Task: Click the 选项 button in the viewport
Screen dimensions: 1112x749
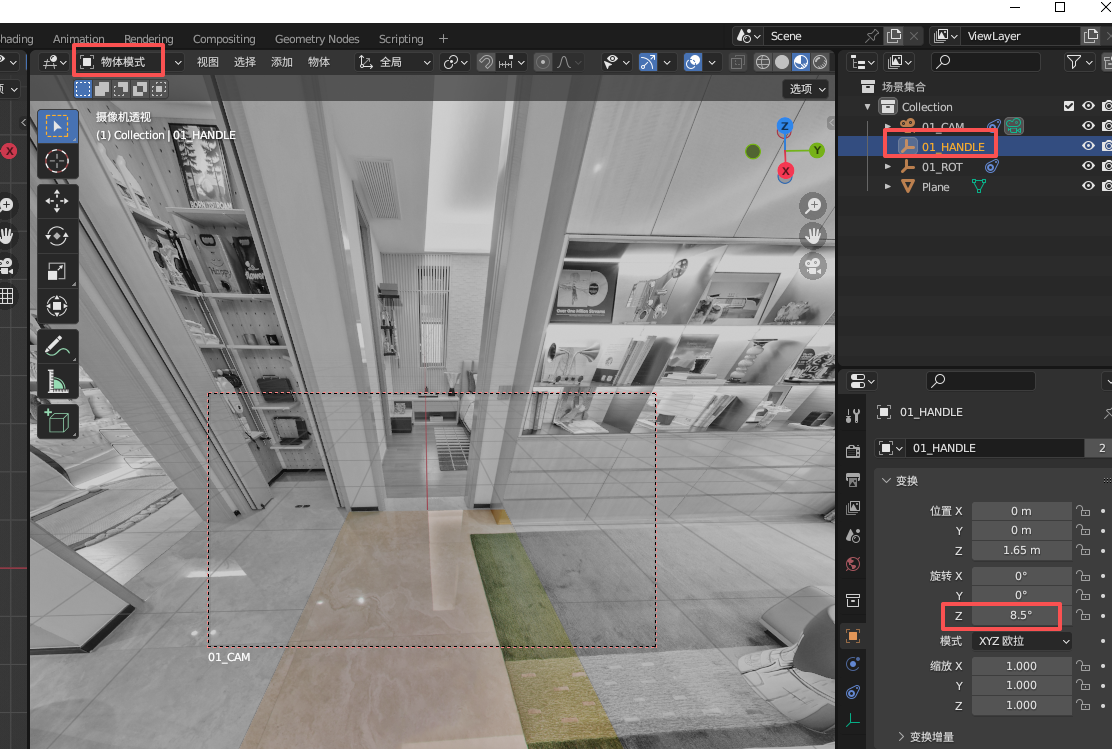Action: click(x=807, y=89)
